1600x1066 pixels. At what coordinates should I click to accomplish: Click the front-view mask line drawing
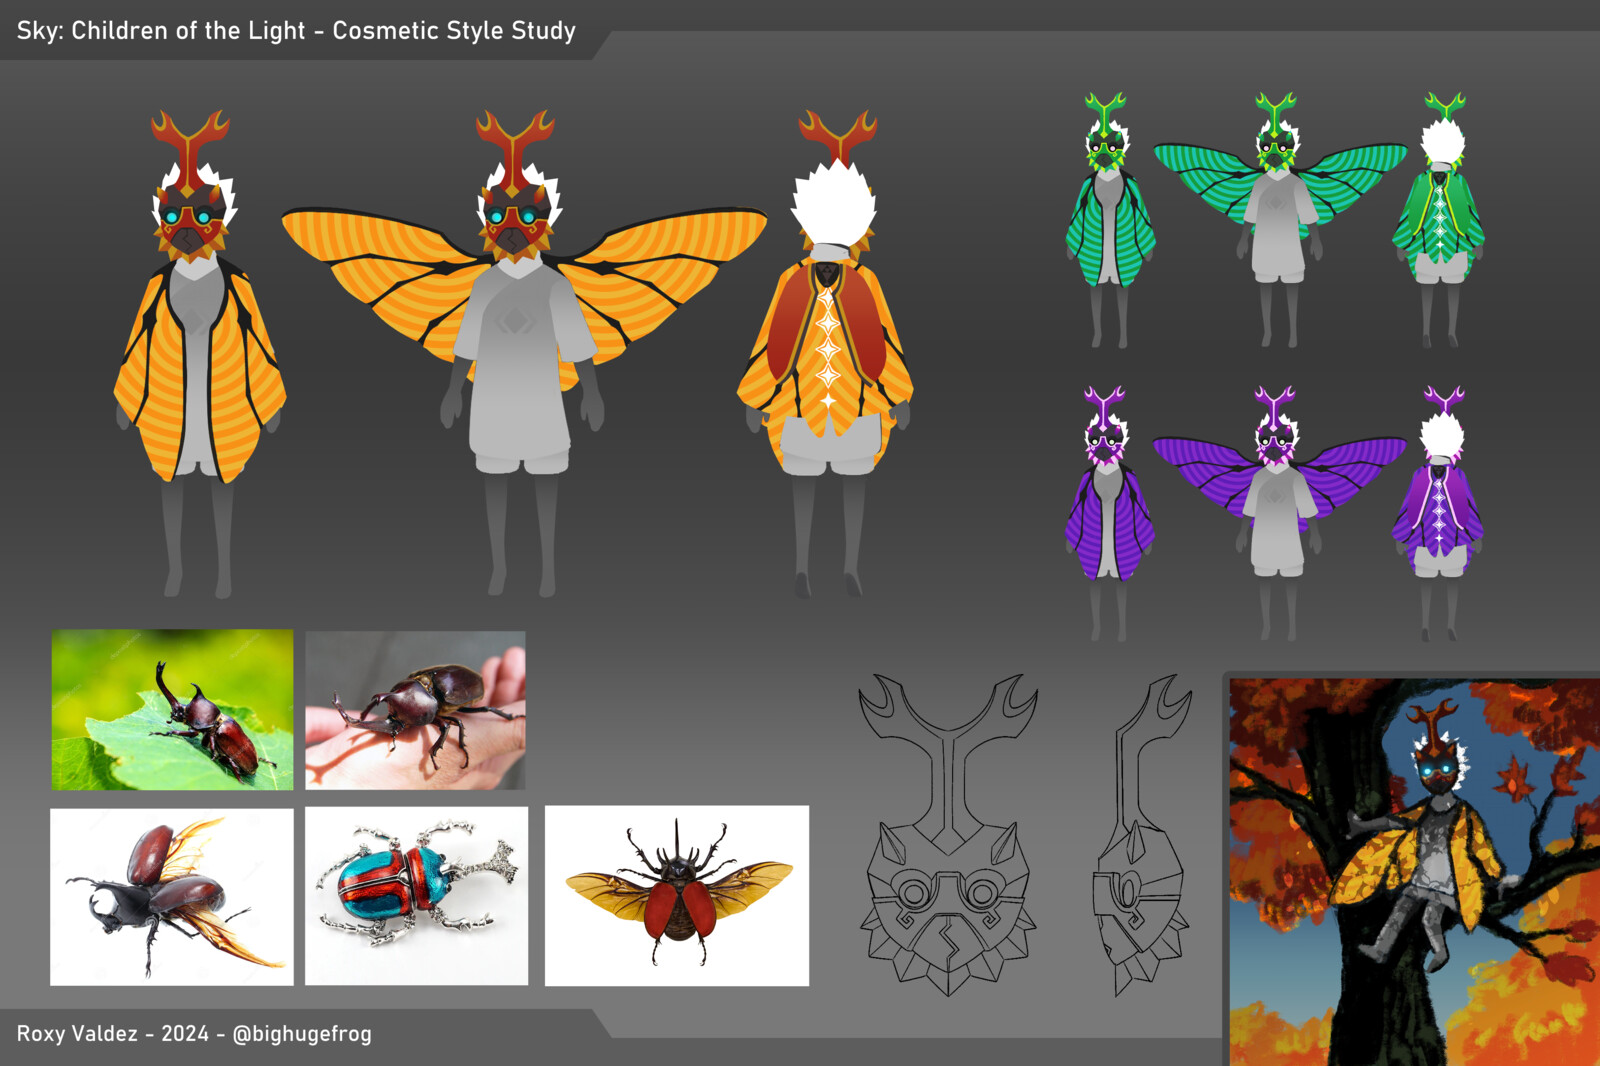click(947, 834)
